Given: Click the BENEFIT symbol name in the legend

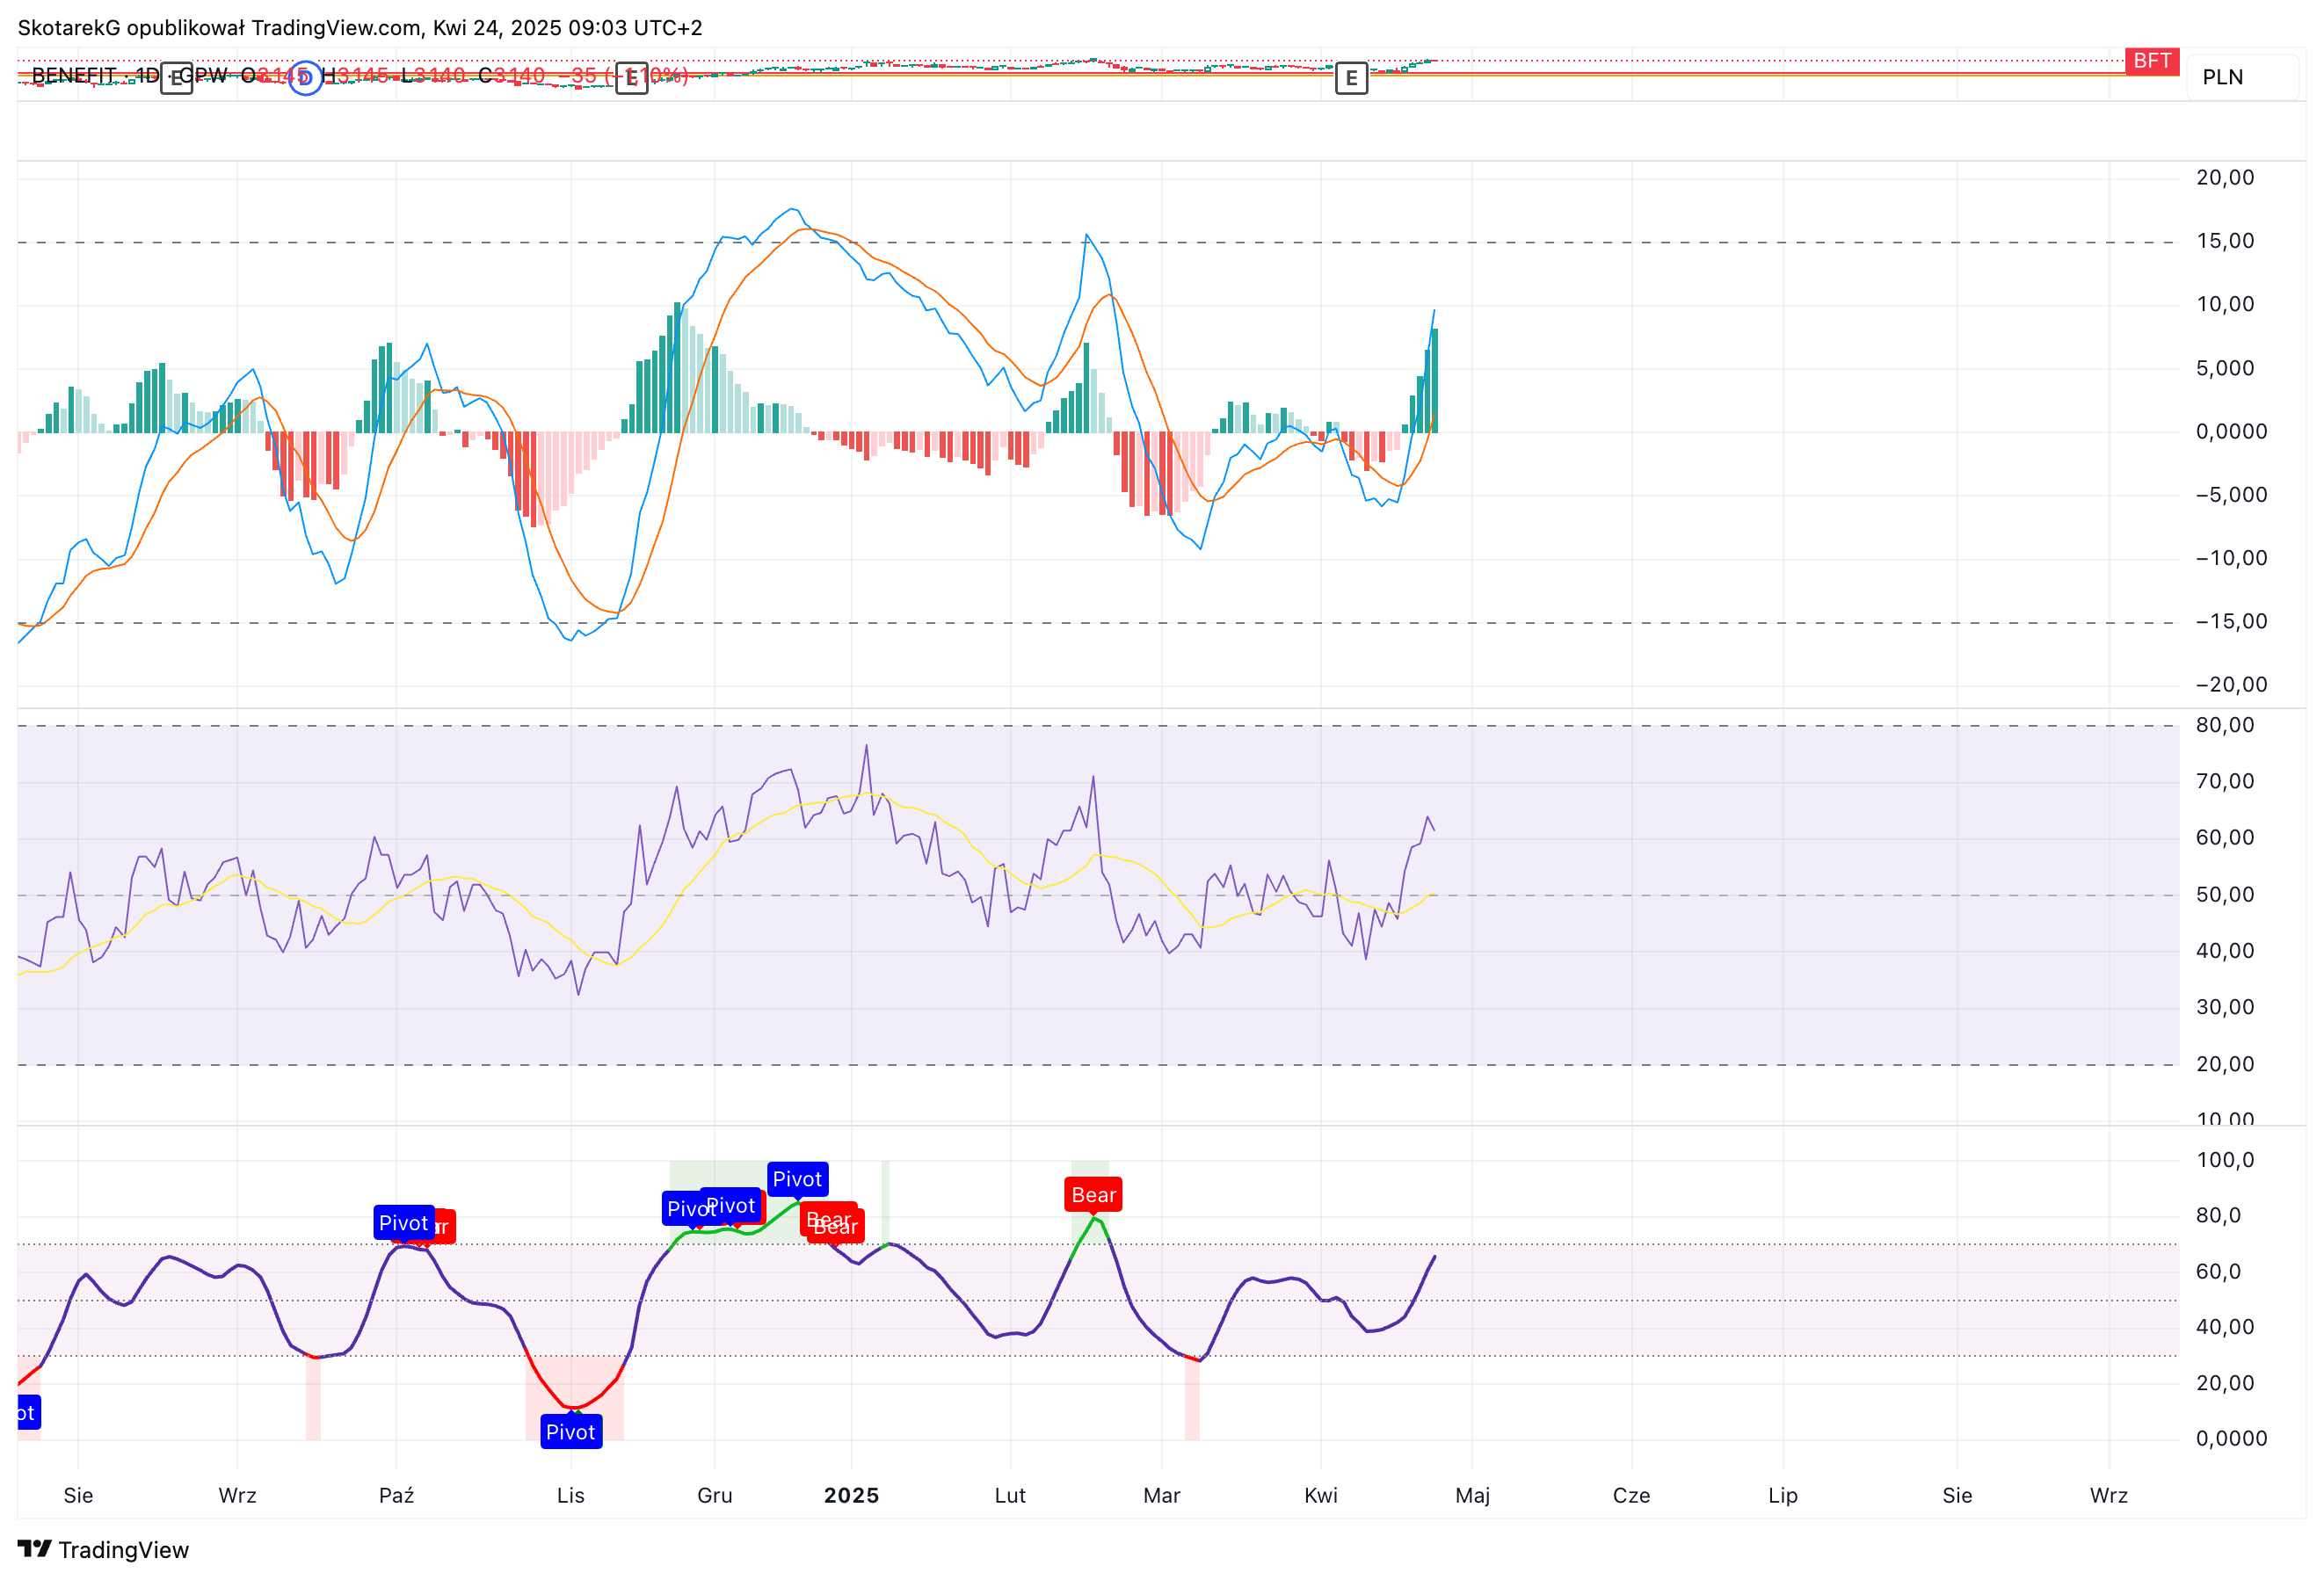Looking at the screenshot, I should 74,75.
